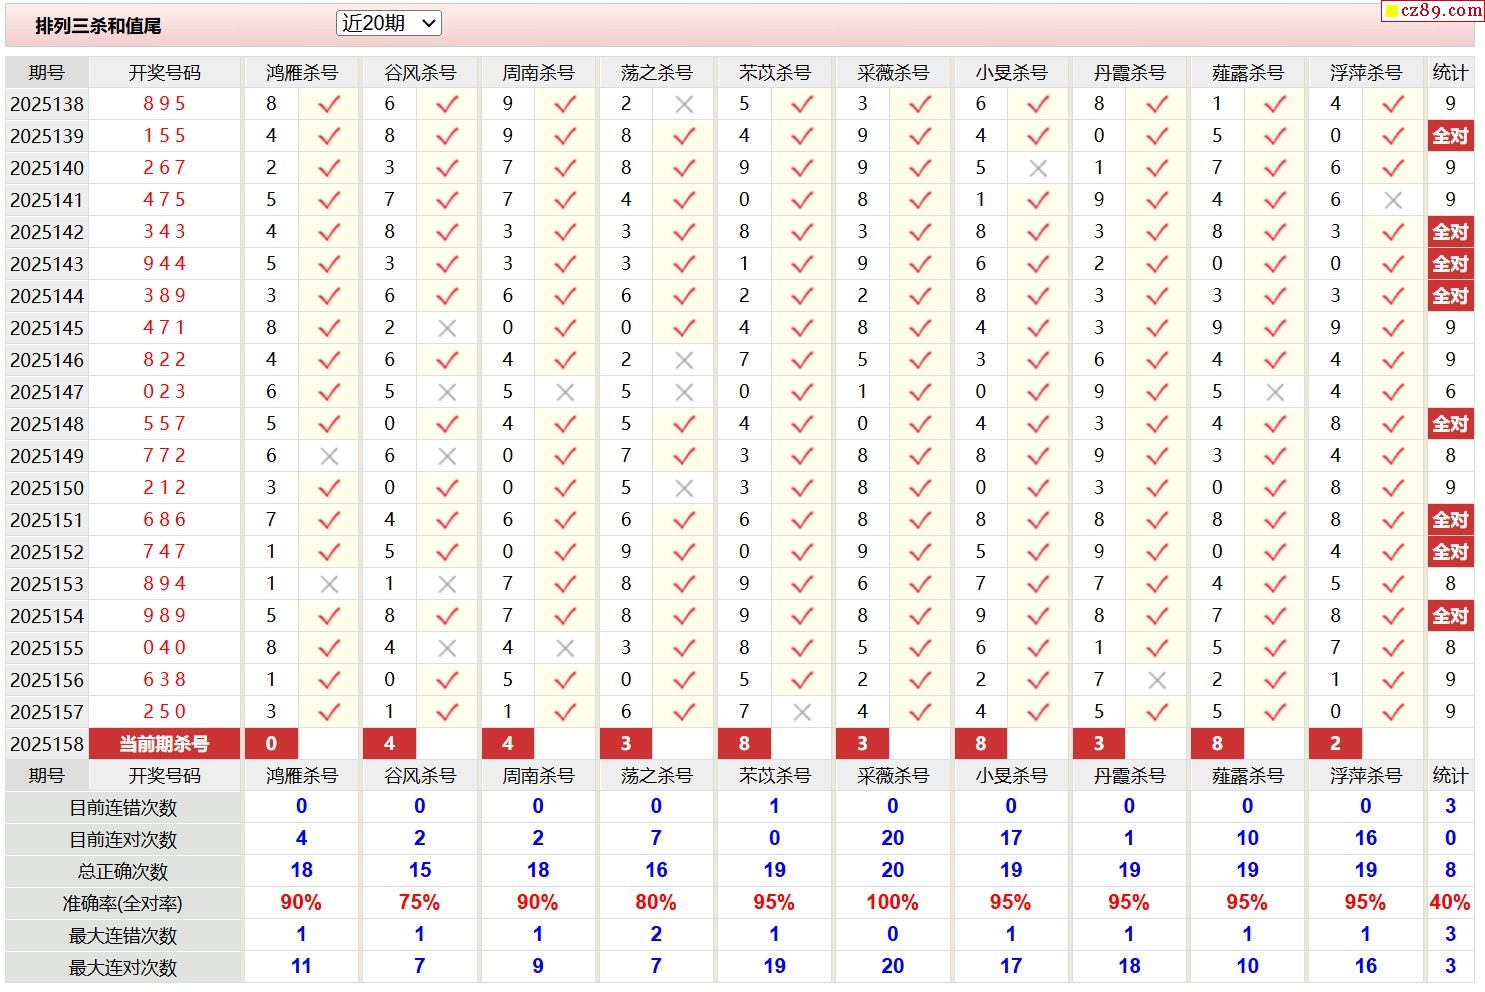
Task: Click the winning number 2 5 0
Action: (165, 711)
